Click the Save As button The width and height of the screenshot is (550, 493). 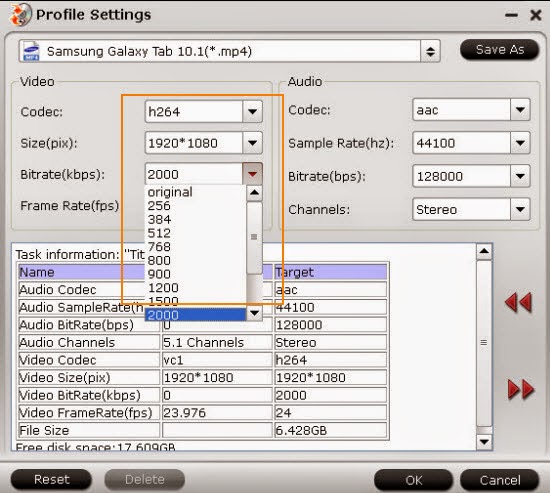point(499,49)
